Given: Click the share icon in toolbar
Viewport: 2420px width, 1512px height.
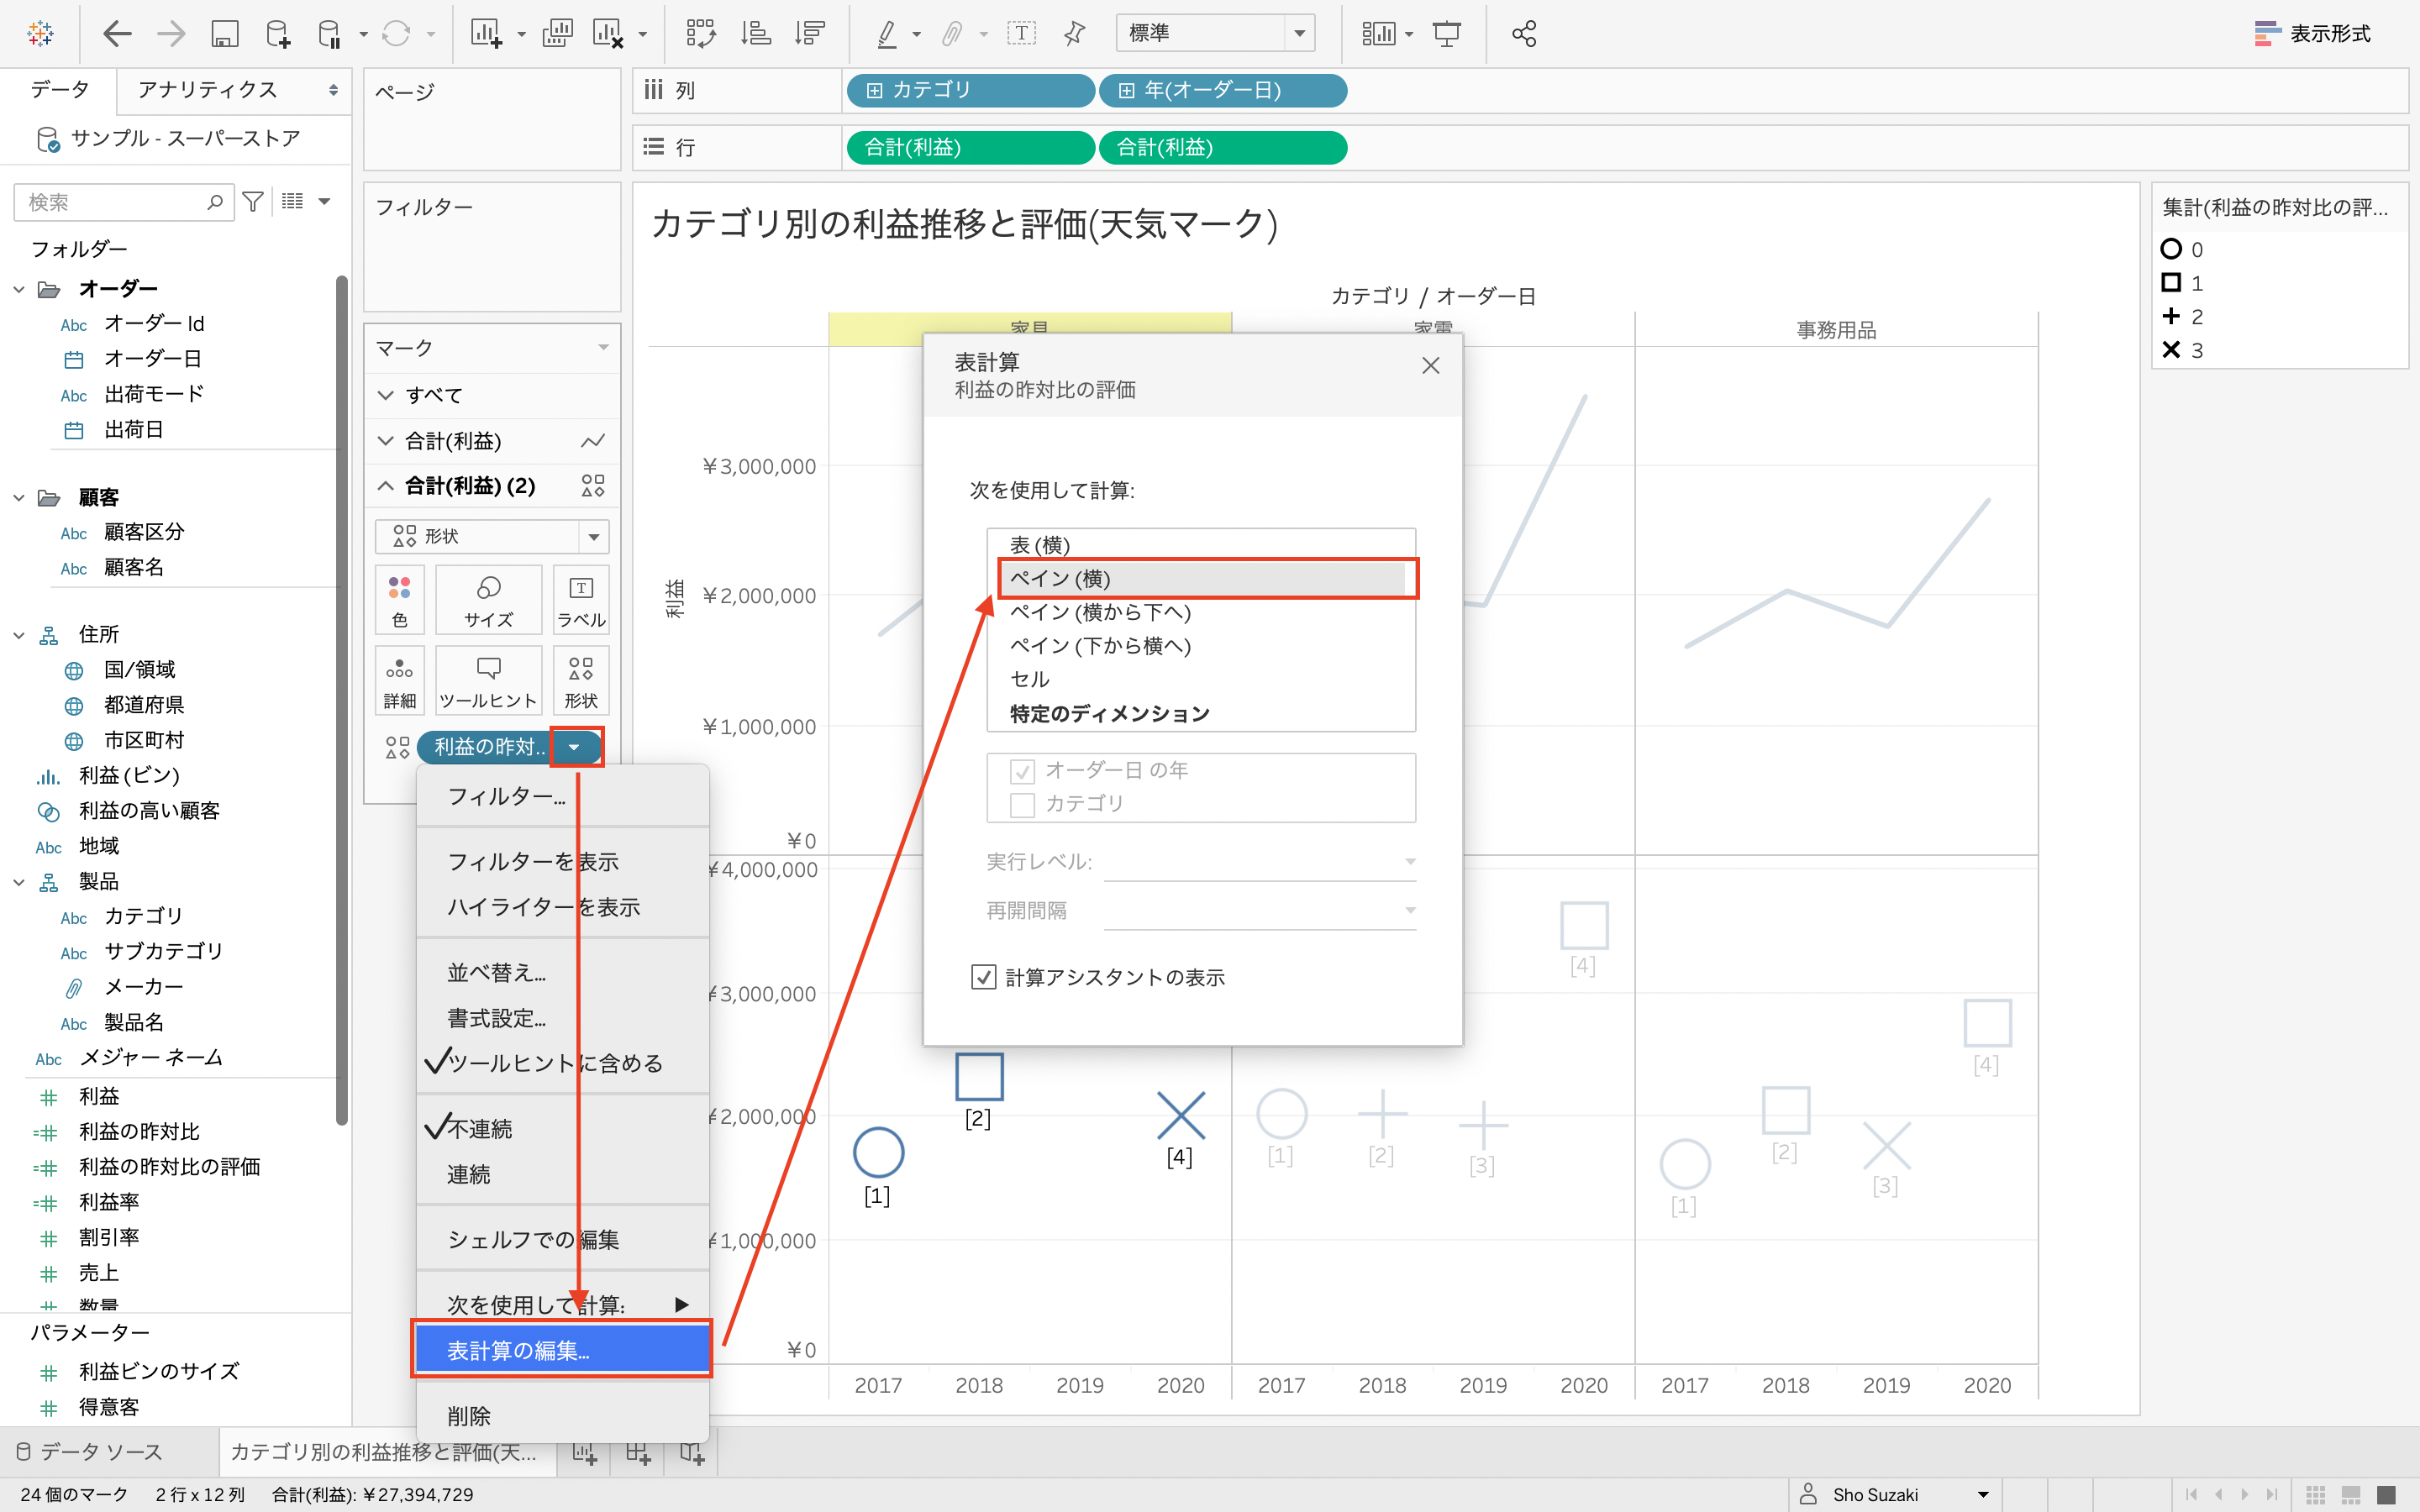Looking at the screenshot, I should pos(1524,34).
